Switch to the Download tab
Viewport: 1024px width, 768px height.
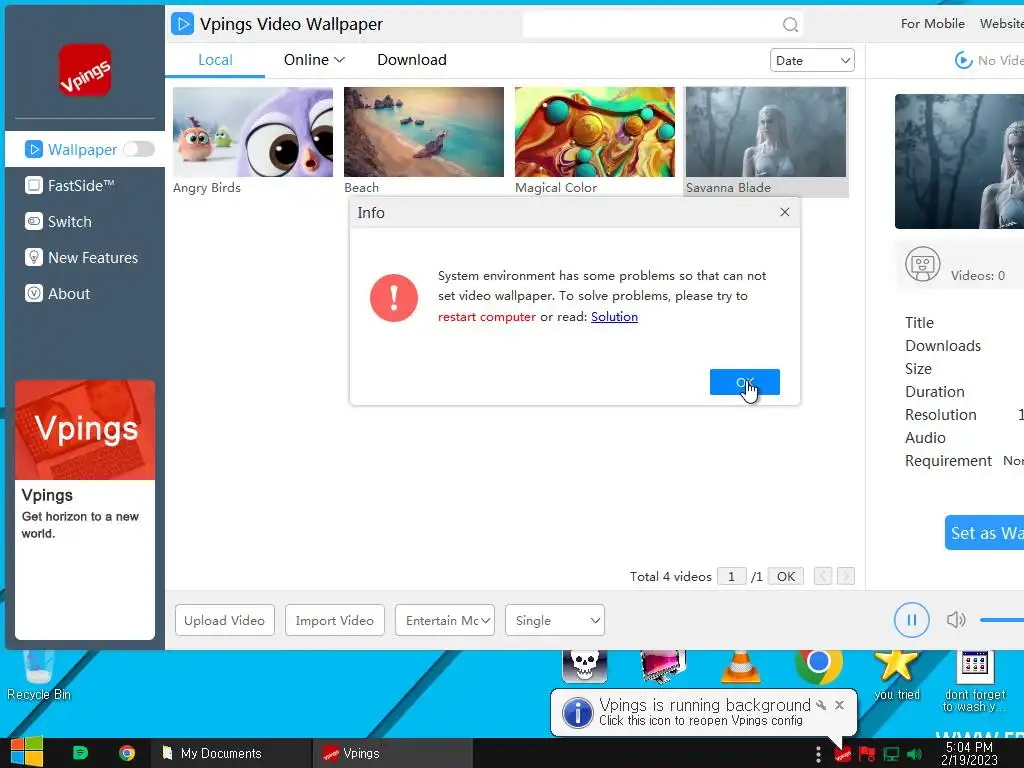coord(412,60)
